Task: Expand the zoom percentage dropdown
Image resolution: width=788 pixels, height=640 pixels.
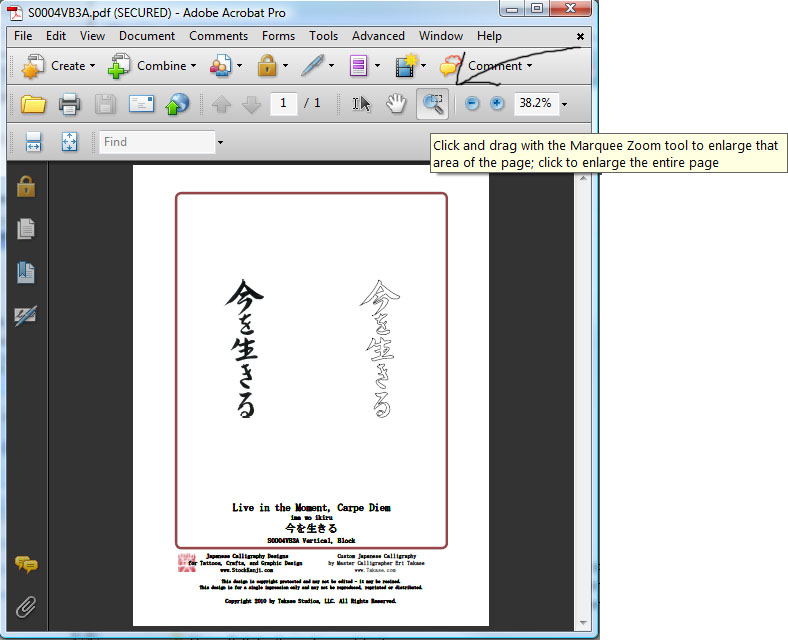Action: (x=564, y=104)
